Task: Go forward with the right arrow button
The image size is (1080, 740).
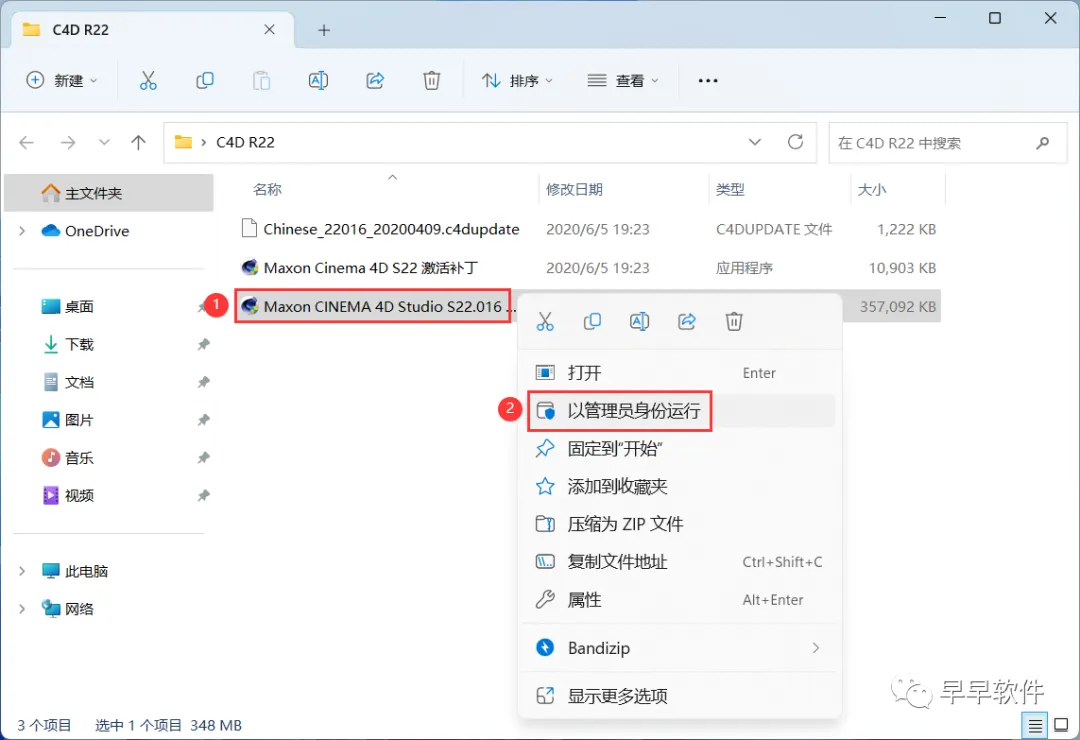Action: click(x=68, y=143)
